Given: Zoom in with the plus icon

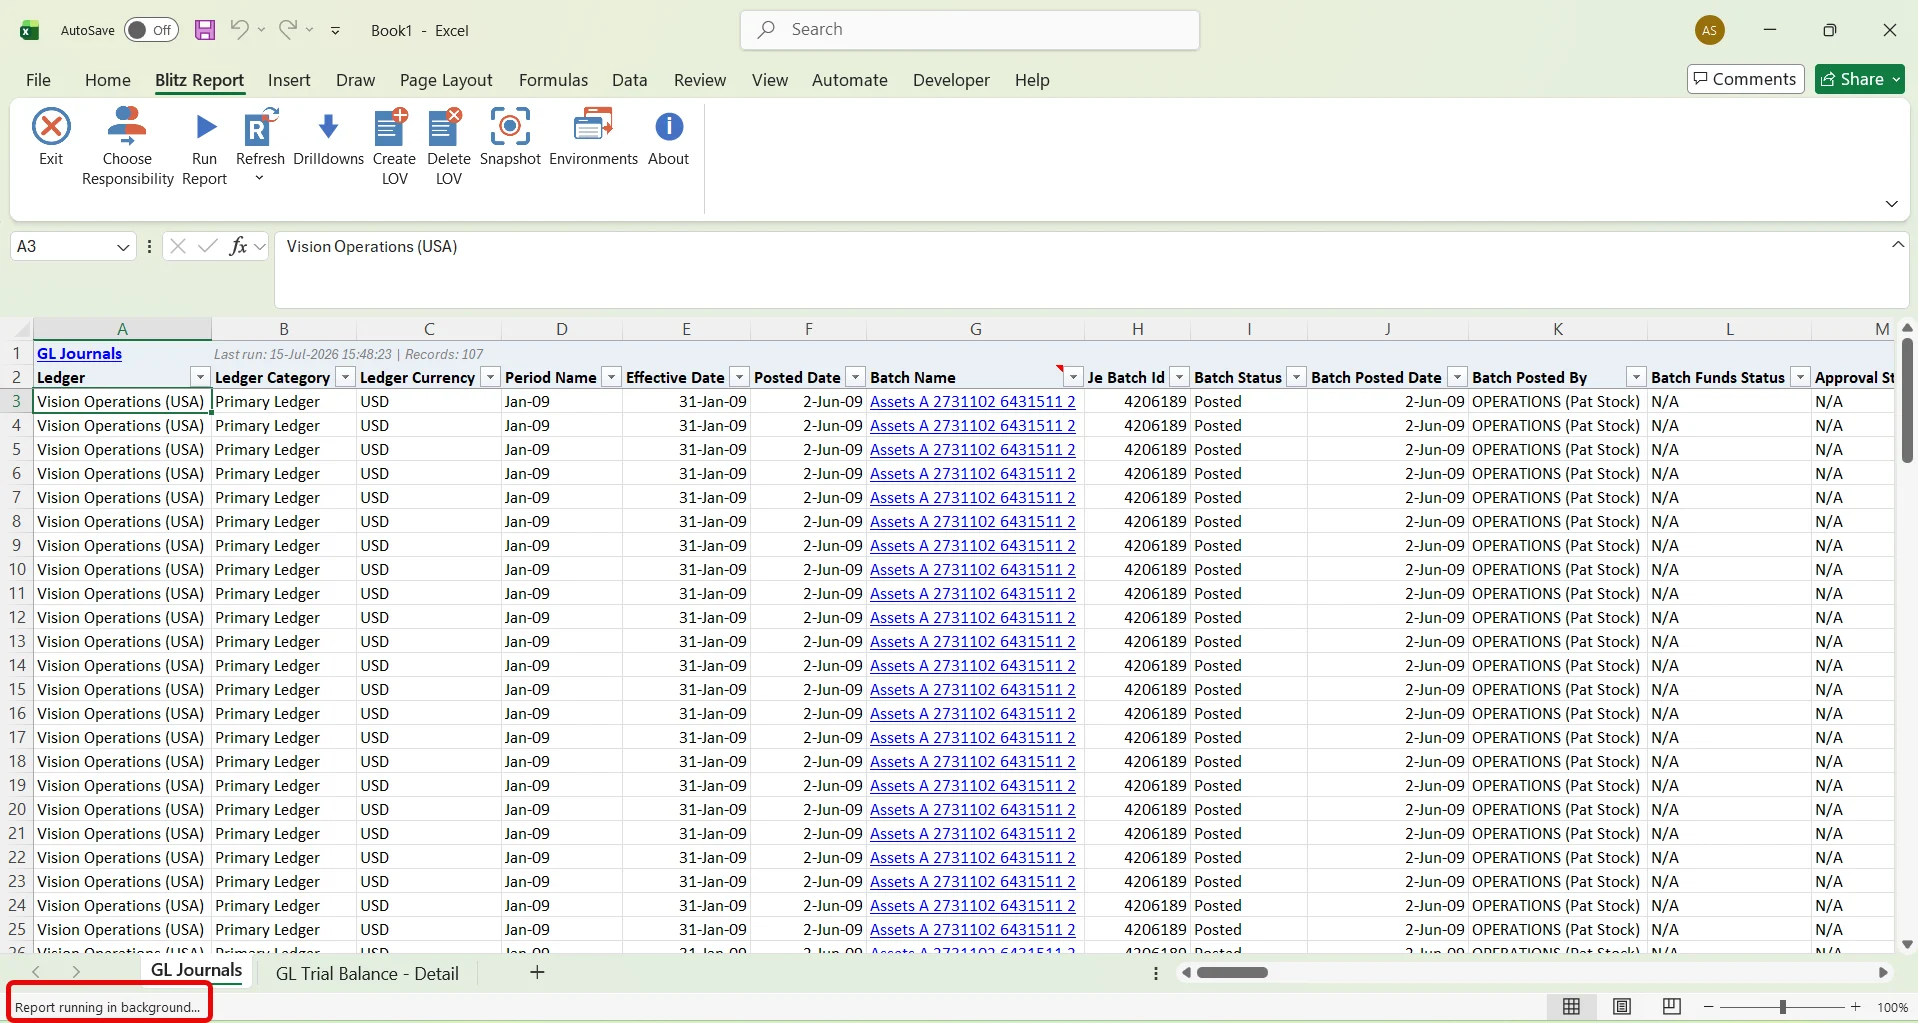Looking at the screenshot, I should [1856, 1007].
